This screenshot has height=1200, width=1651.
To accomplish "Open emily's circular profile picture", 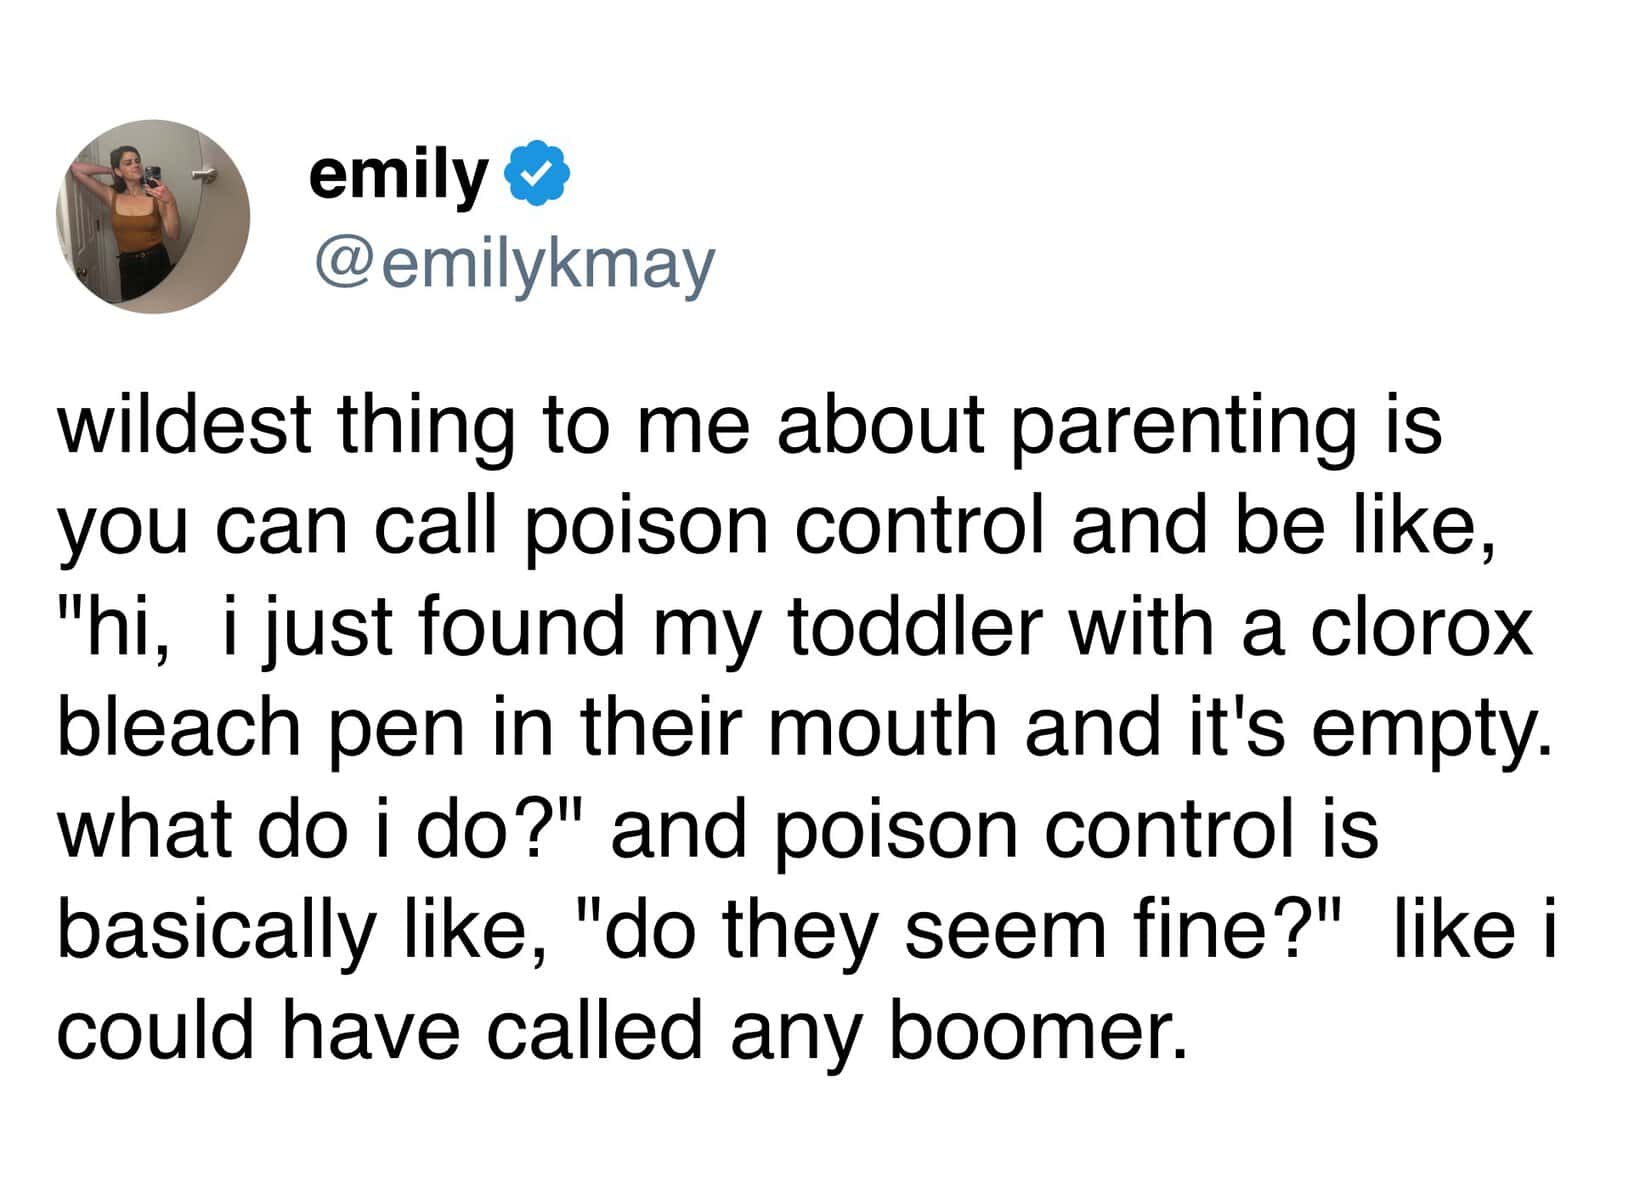I will pos(153,216).
